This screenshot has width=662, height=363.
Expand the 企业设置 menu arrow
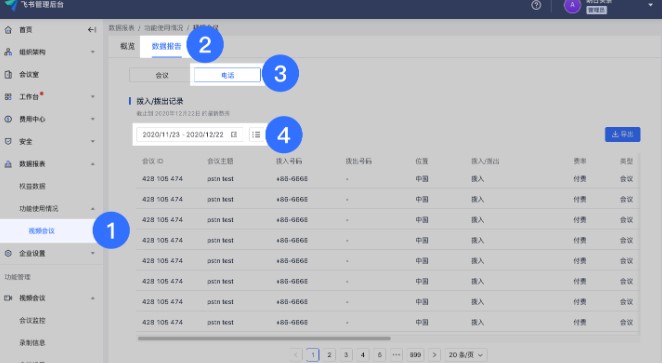(92, 253)
